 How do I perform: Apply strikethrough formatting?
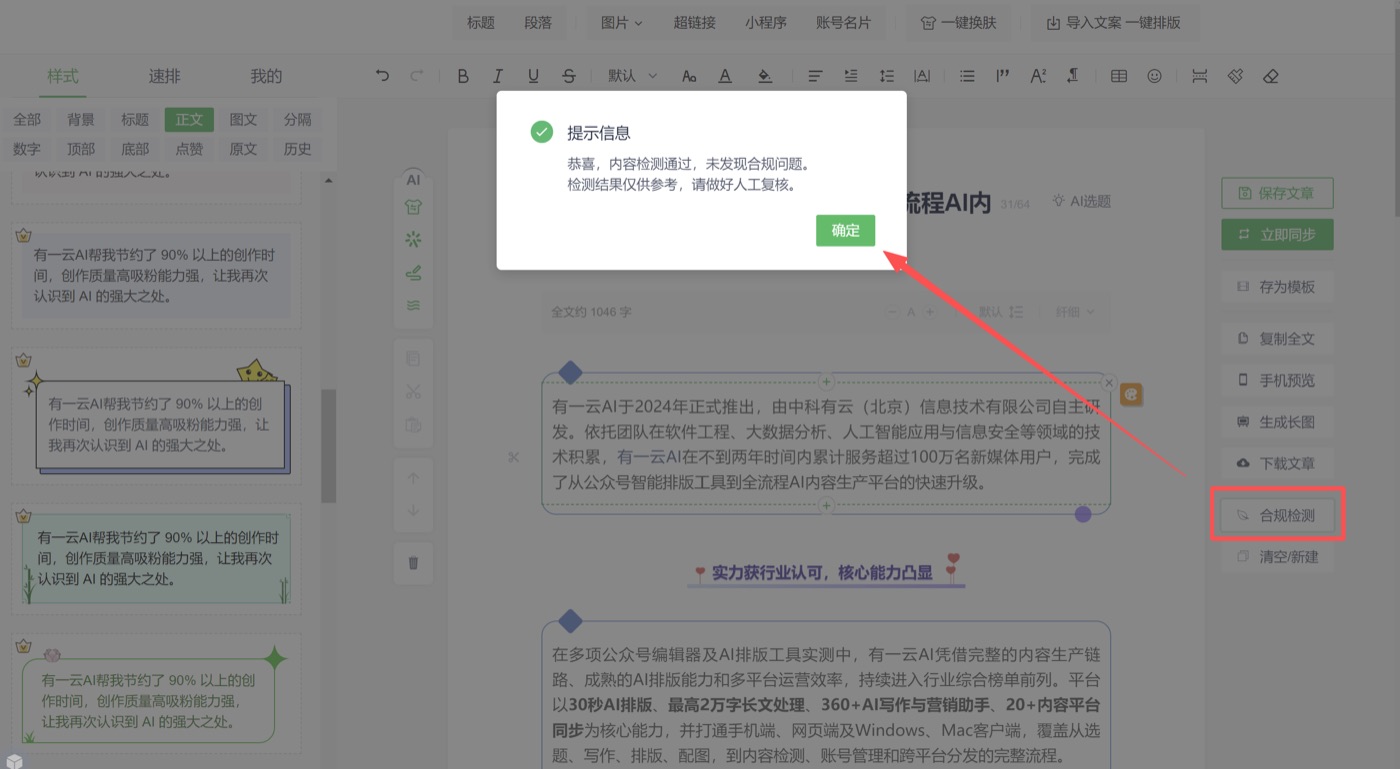click(x=569, y=76)
